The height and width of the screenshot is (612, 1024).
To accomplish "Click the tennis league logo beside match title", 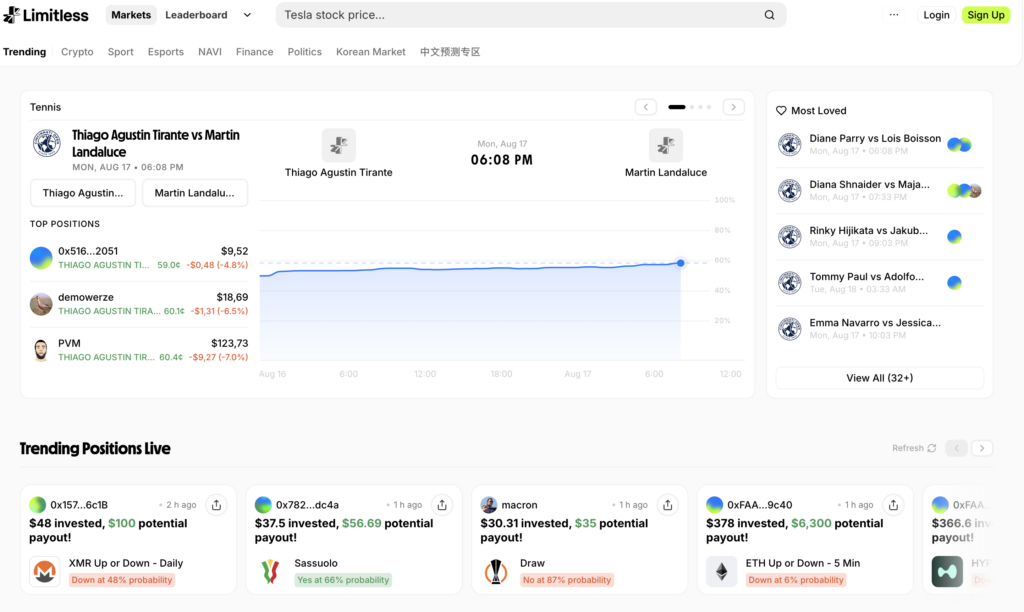I will coord(47,143).
